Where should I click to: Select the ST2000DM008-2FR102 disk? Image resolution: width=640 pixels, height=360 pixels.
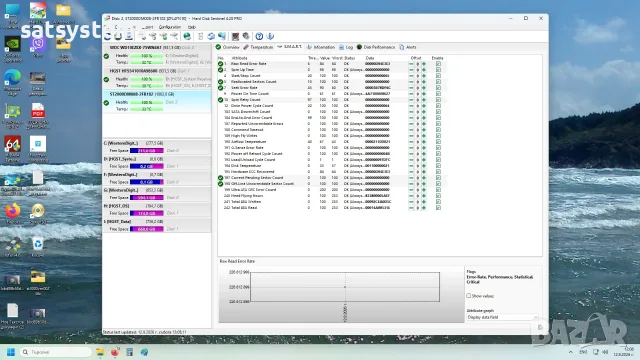[157, 101]
